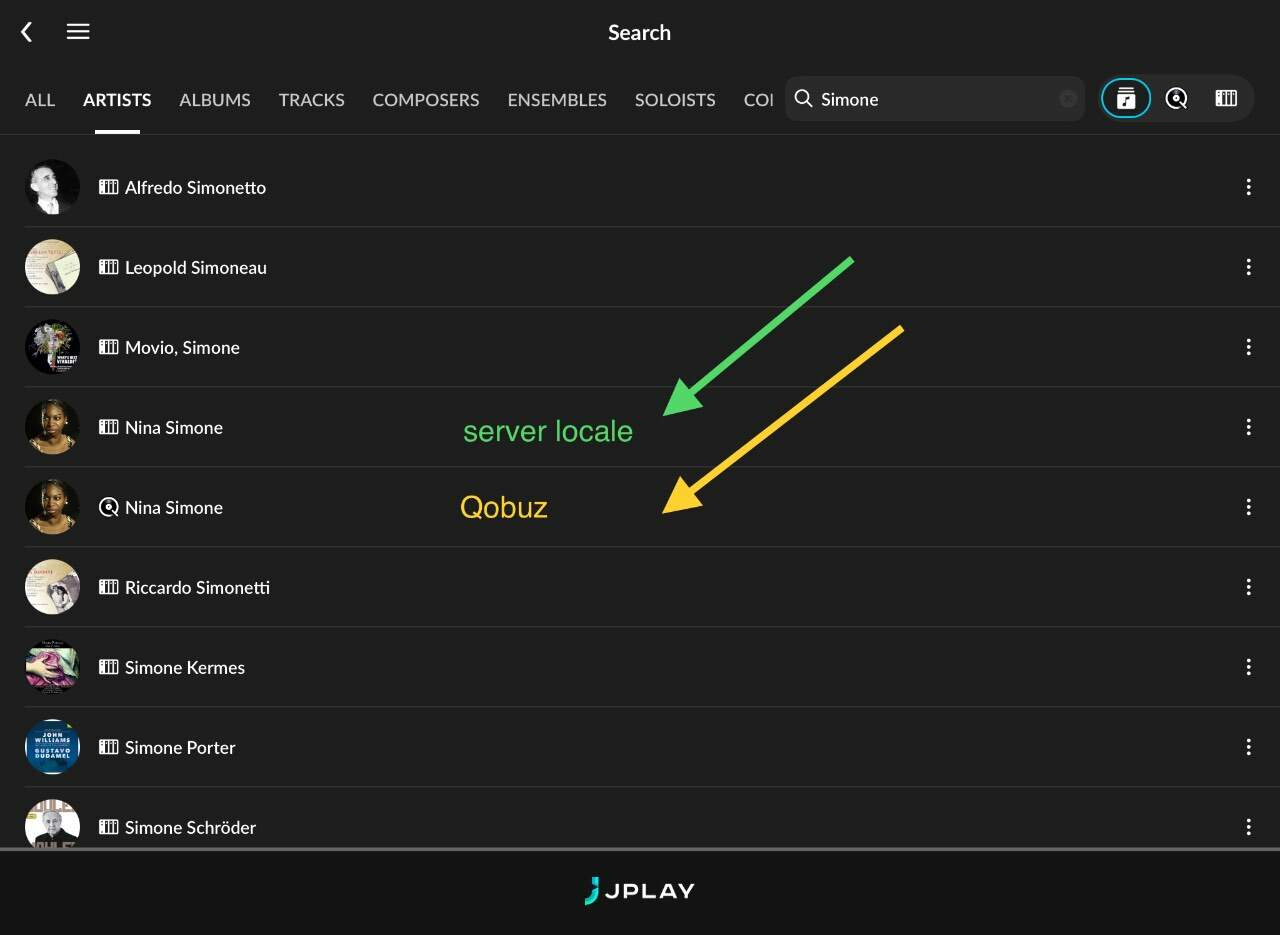The height and width of the screenshot is (935, 1280).
Task: Click the Simone search input field
Action: coord(935,99)
